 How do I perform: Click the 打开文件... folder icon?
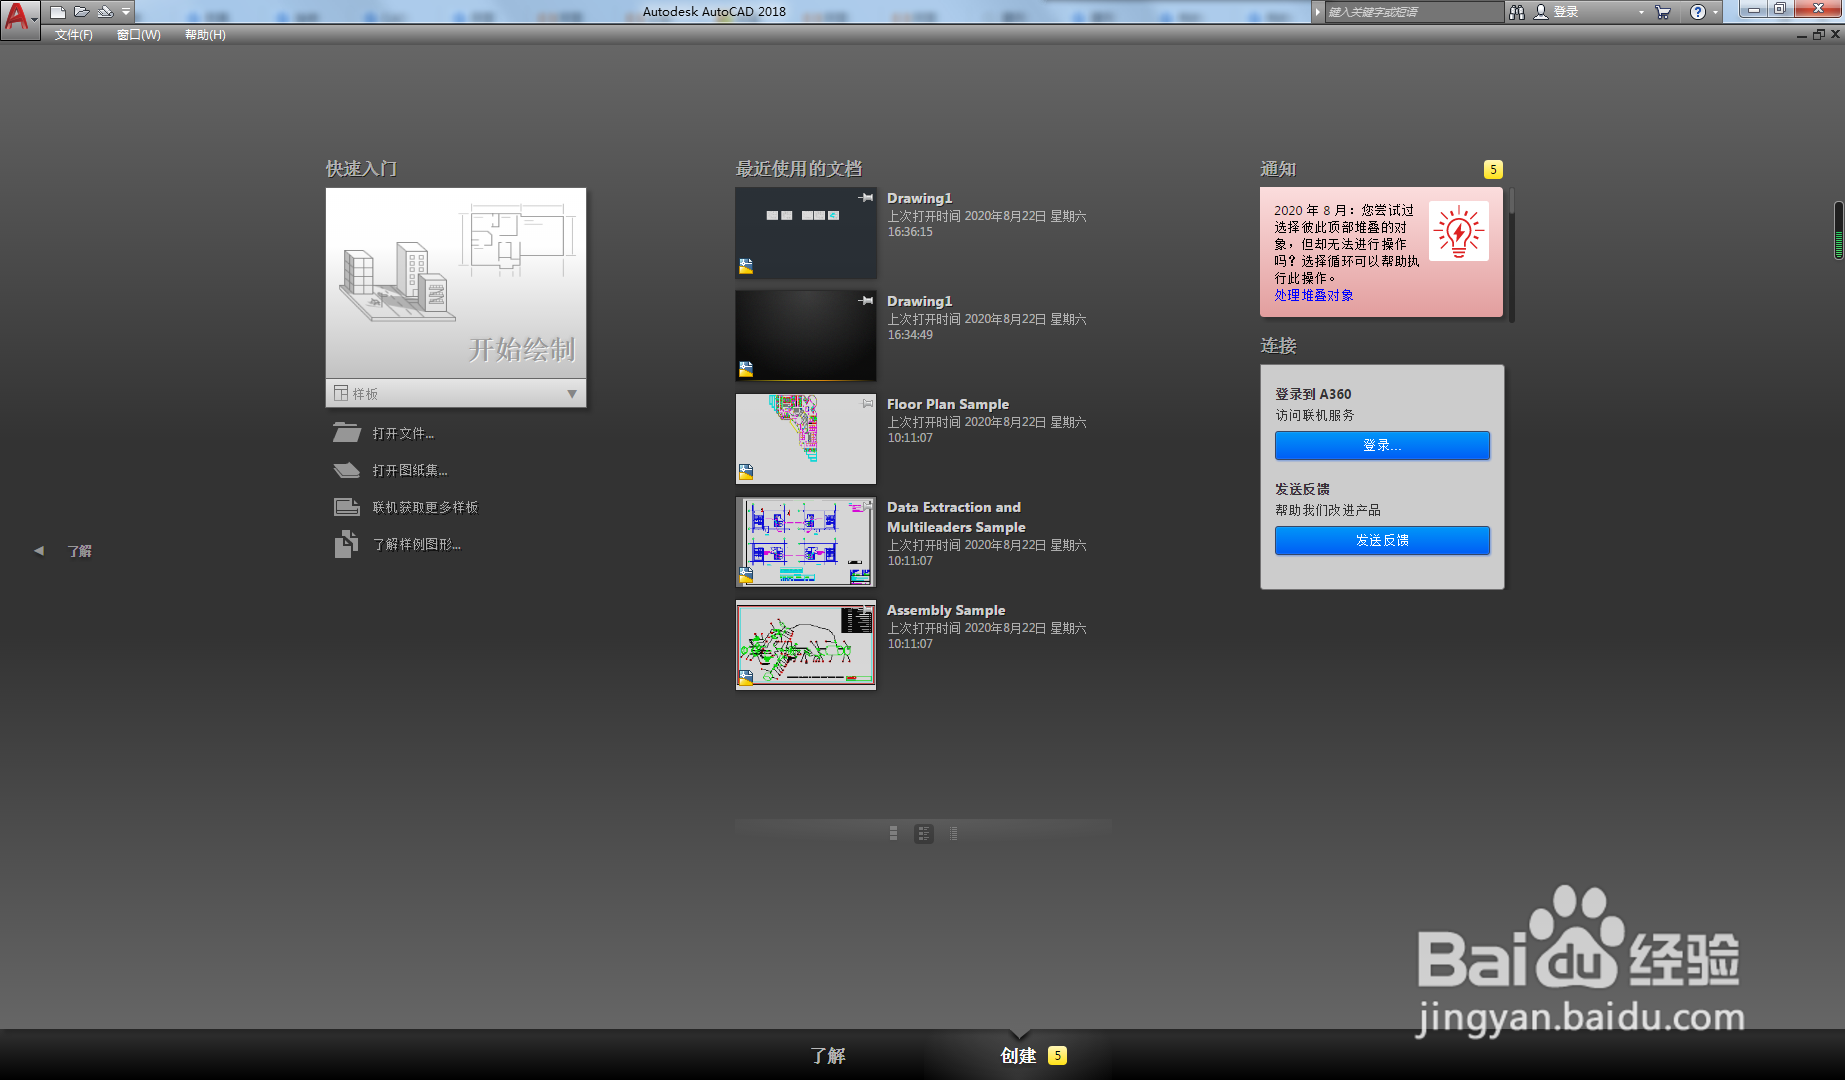click(x=347, y=433)
